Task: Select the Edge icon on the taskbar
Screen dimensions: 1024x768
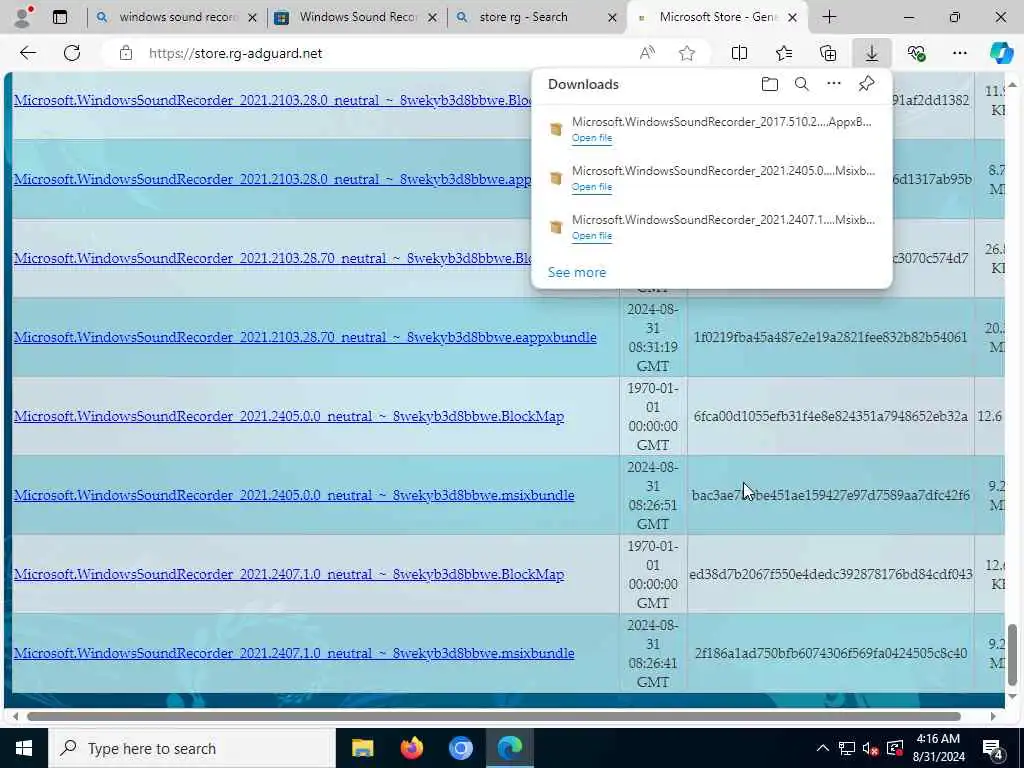Action: (509, 748)
